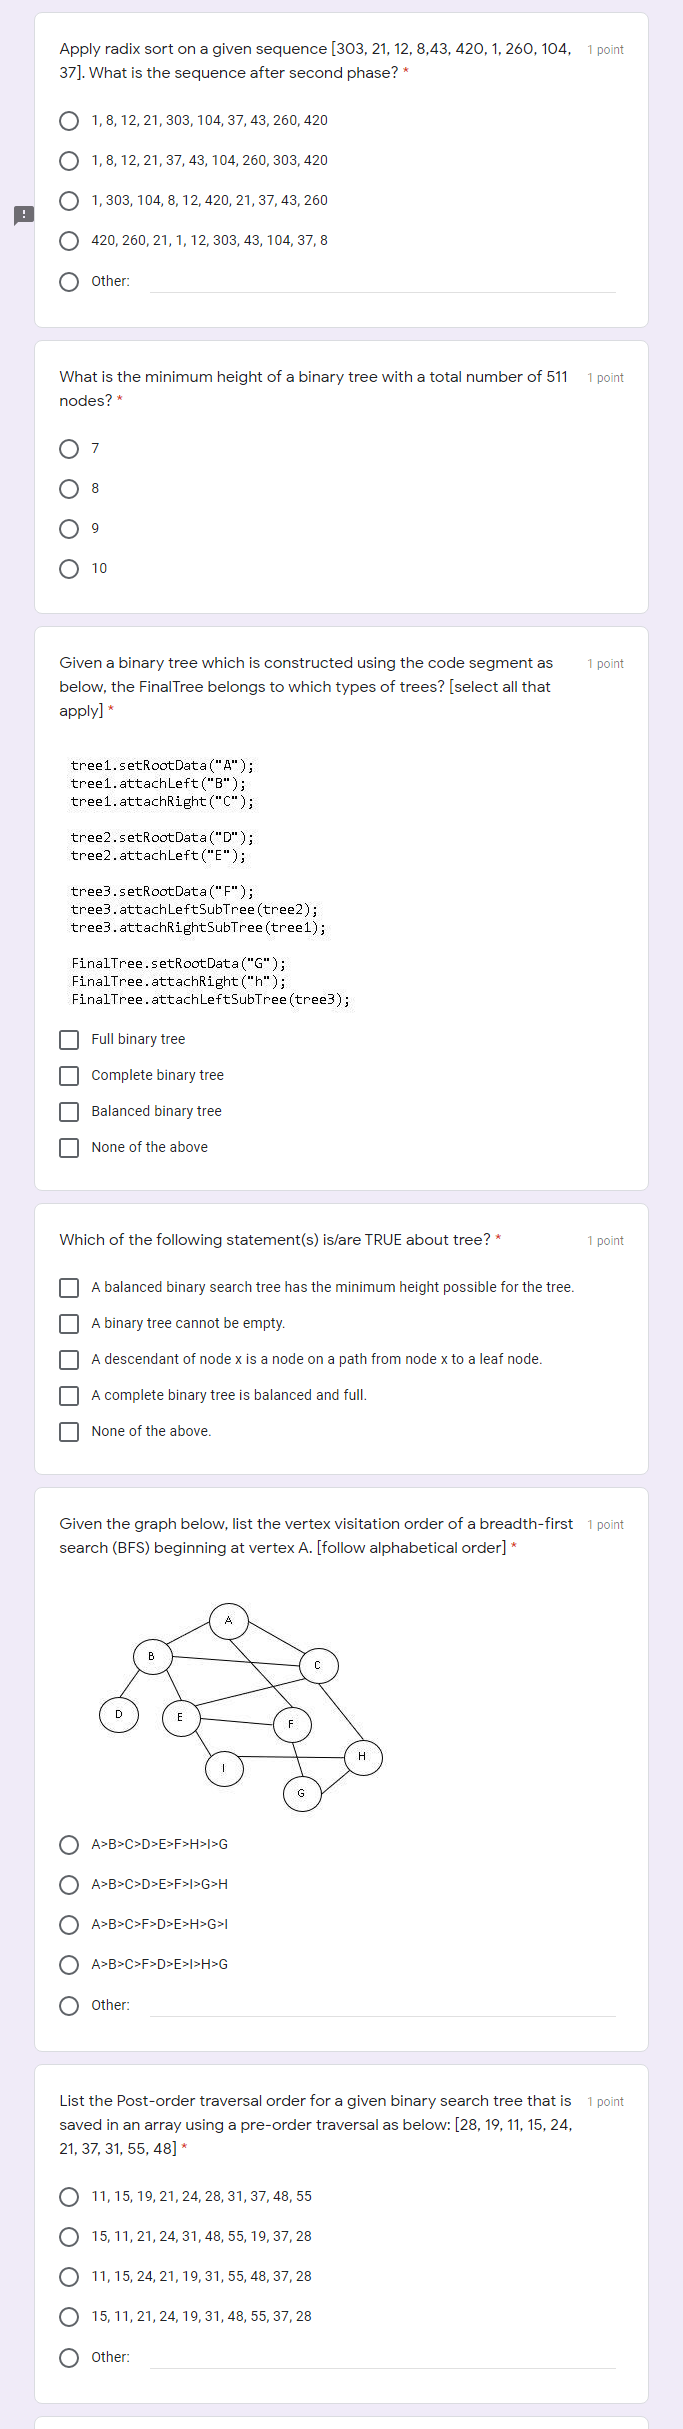Choose the Other option in the radix sort question
This screenshot has height=2429, width=683.
[x=69, y=281]
